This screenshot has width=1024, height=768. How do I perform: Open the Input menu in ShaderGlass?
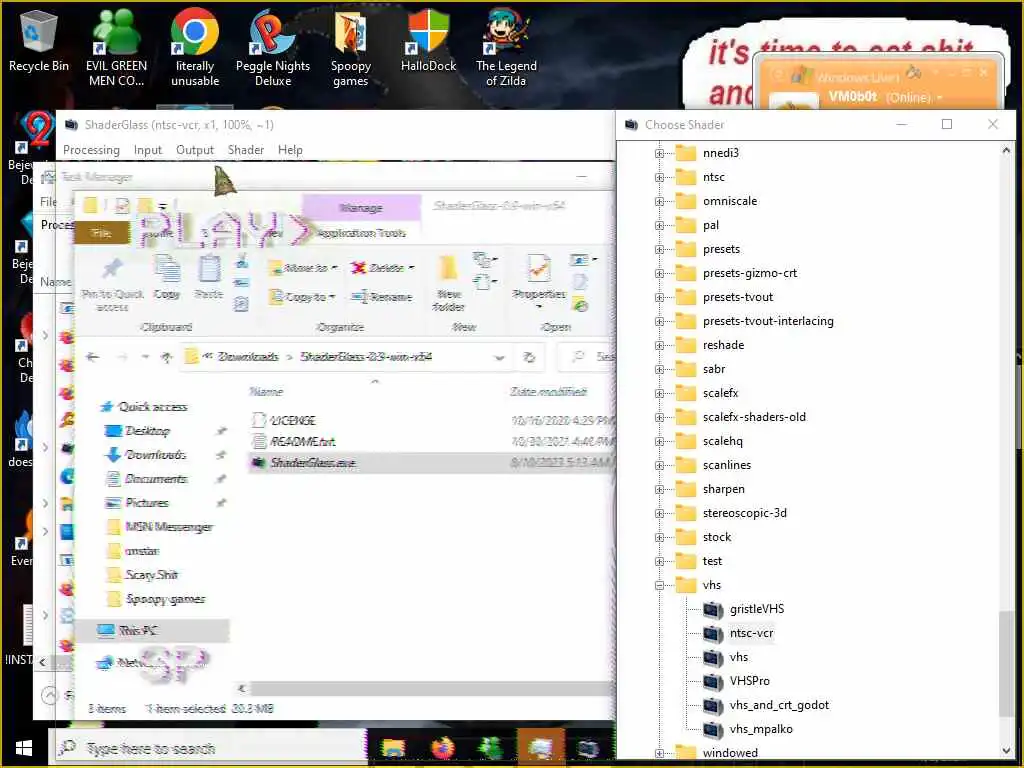[x=148, y=150]
